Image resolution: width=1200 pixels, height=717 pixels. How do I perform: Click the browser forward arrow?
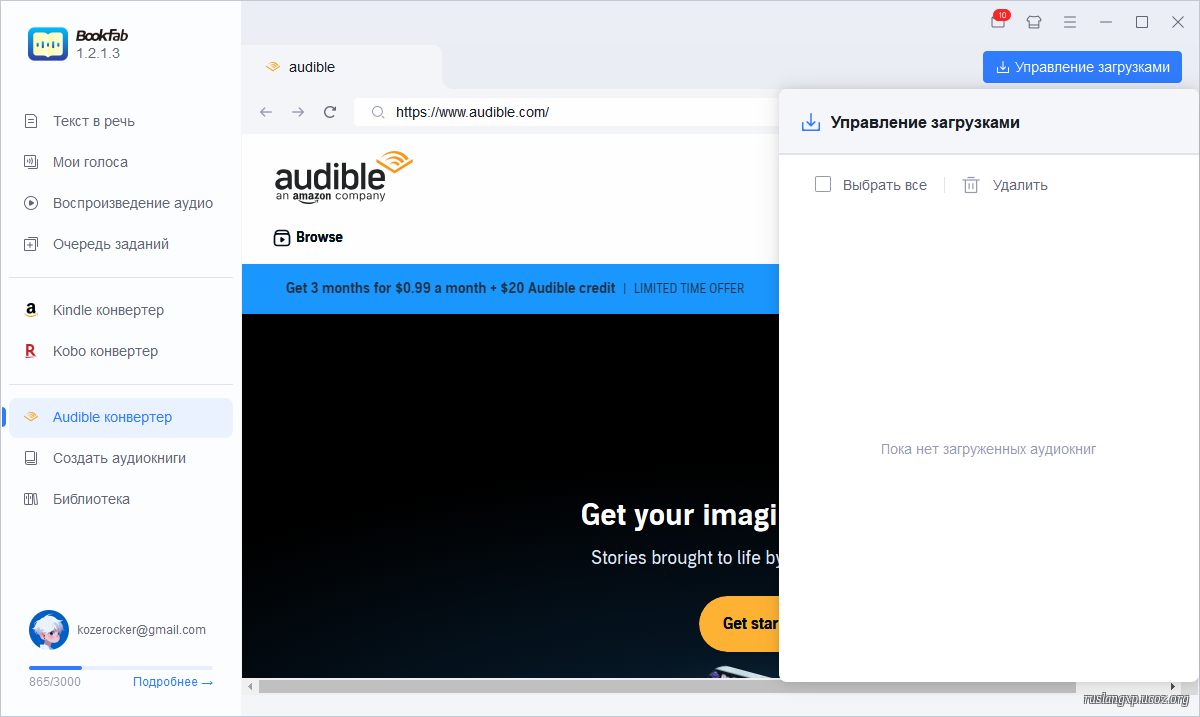tap(298, 112)
